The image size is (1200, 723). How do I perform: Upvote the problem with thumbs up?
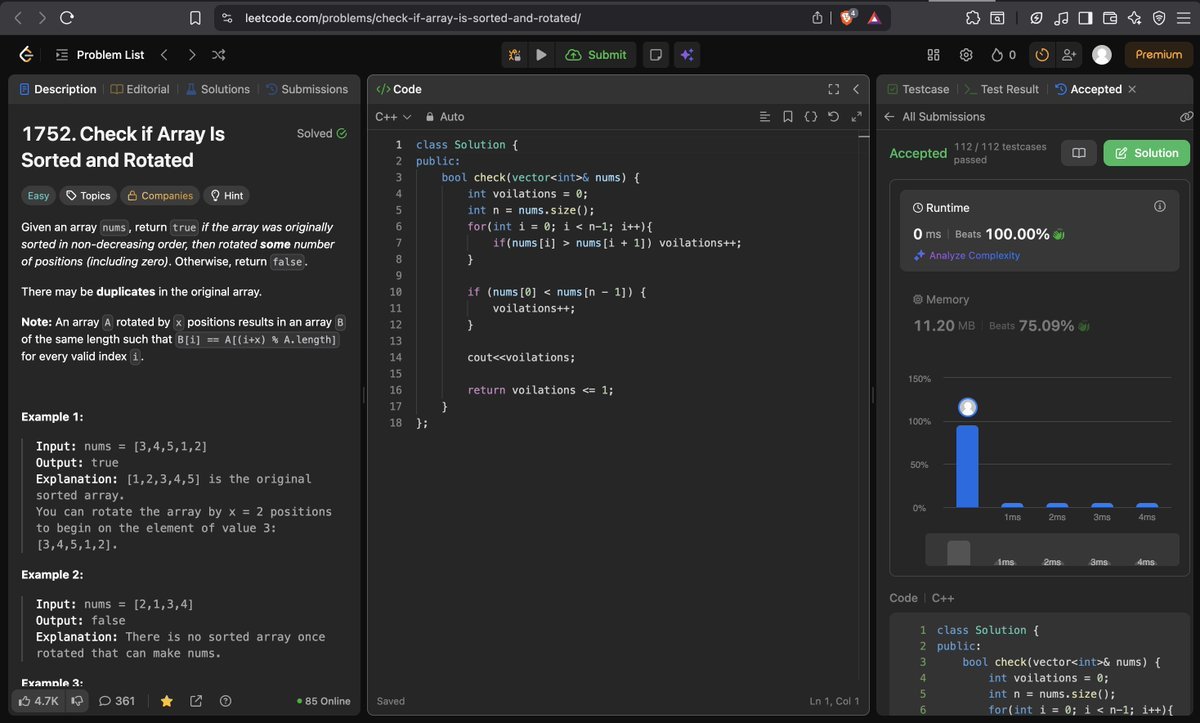tap(39, 701)
